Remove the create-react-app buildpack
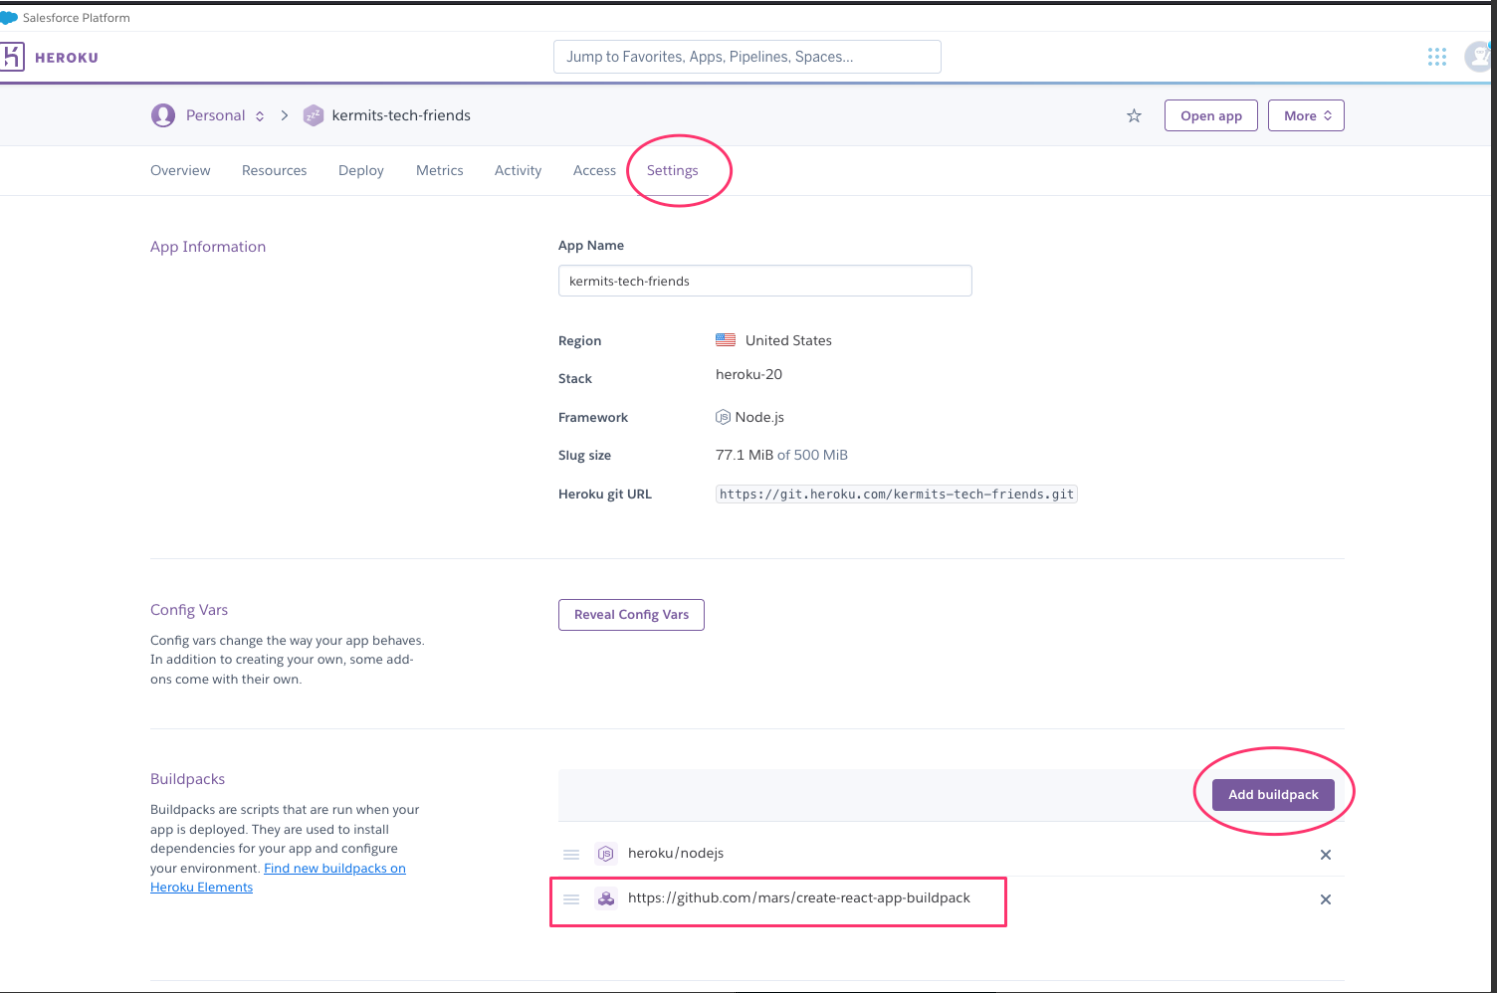This screenshot has height=993, width=1497. pos(1325,899)
